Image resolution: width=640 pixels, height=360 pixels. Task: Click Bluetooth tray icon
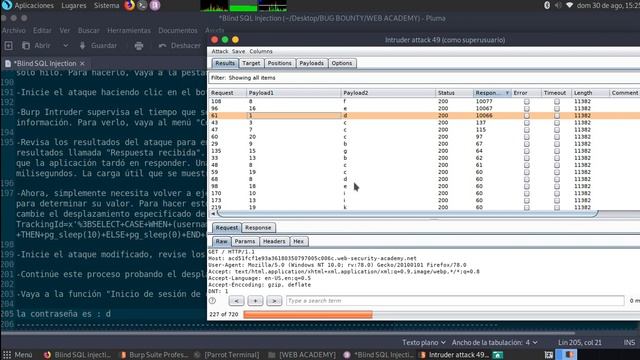click(547, 5)
